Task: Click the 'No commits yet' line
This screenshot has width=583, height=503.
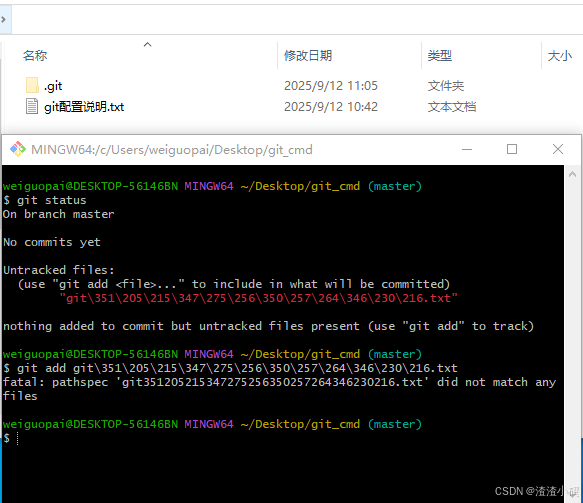Action: pyautogui.click(x=52, y=242)
